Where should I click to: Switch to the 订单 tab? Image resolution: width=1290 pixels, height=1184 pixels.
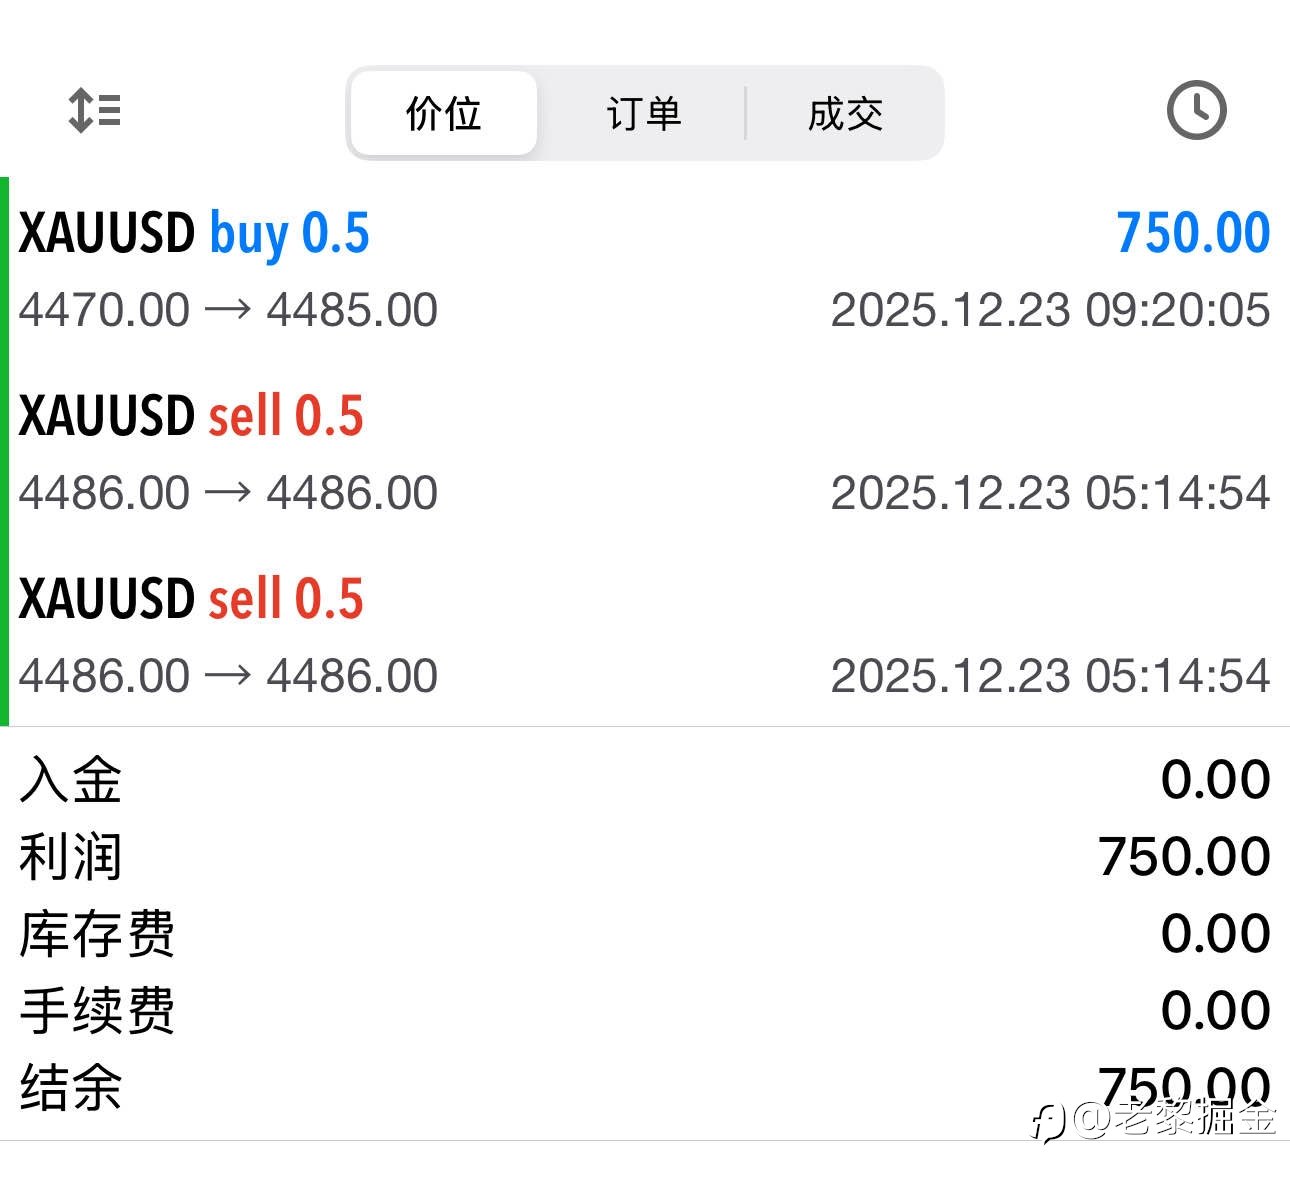643,113
